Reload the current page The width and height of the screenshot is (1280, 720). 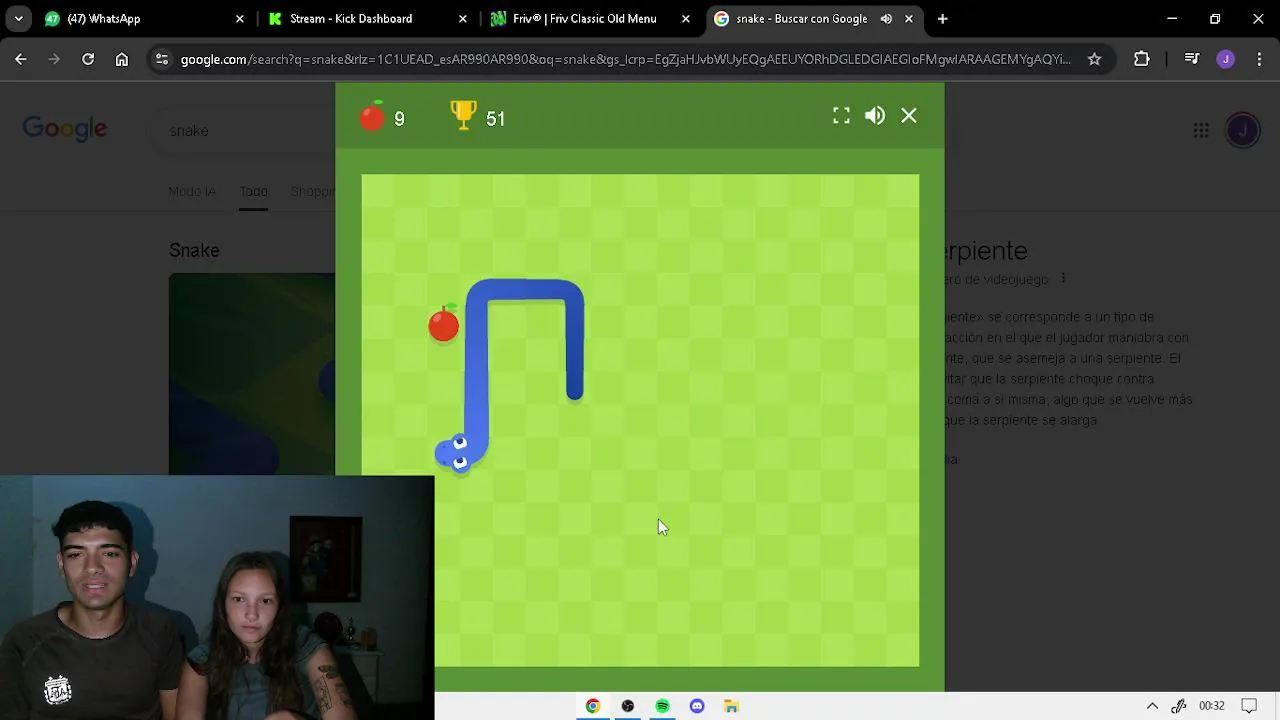(x=88, y=59)
